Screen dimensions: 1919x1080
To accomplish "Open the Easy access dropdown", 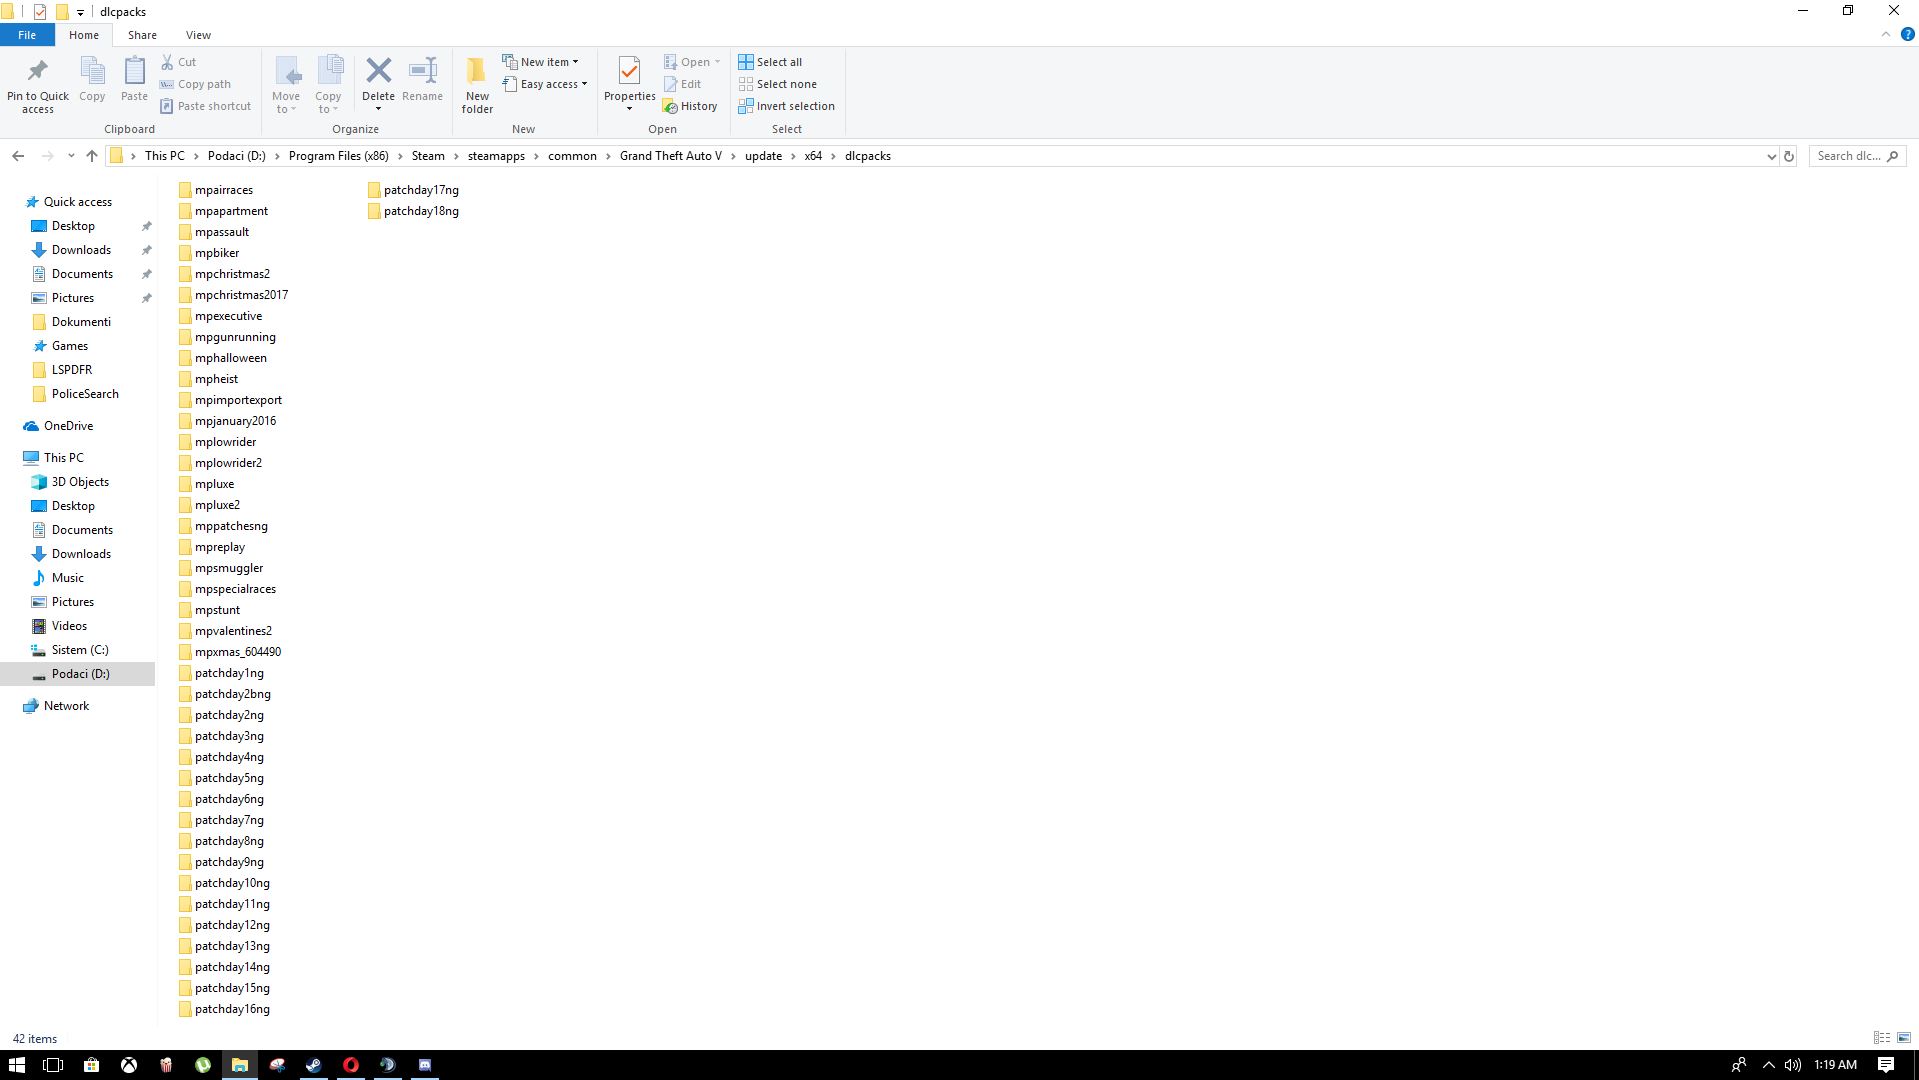I will (545, 84).
